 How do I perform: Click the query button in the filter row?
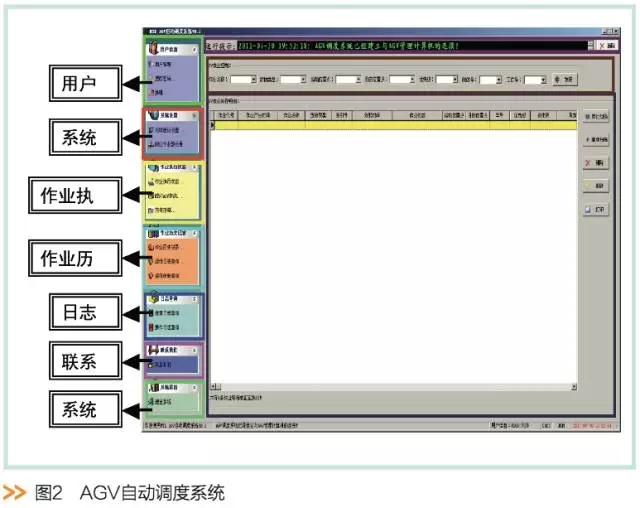click(566, 79)
